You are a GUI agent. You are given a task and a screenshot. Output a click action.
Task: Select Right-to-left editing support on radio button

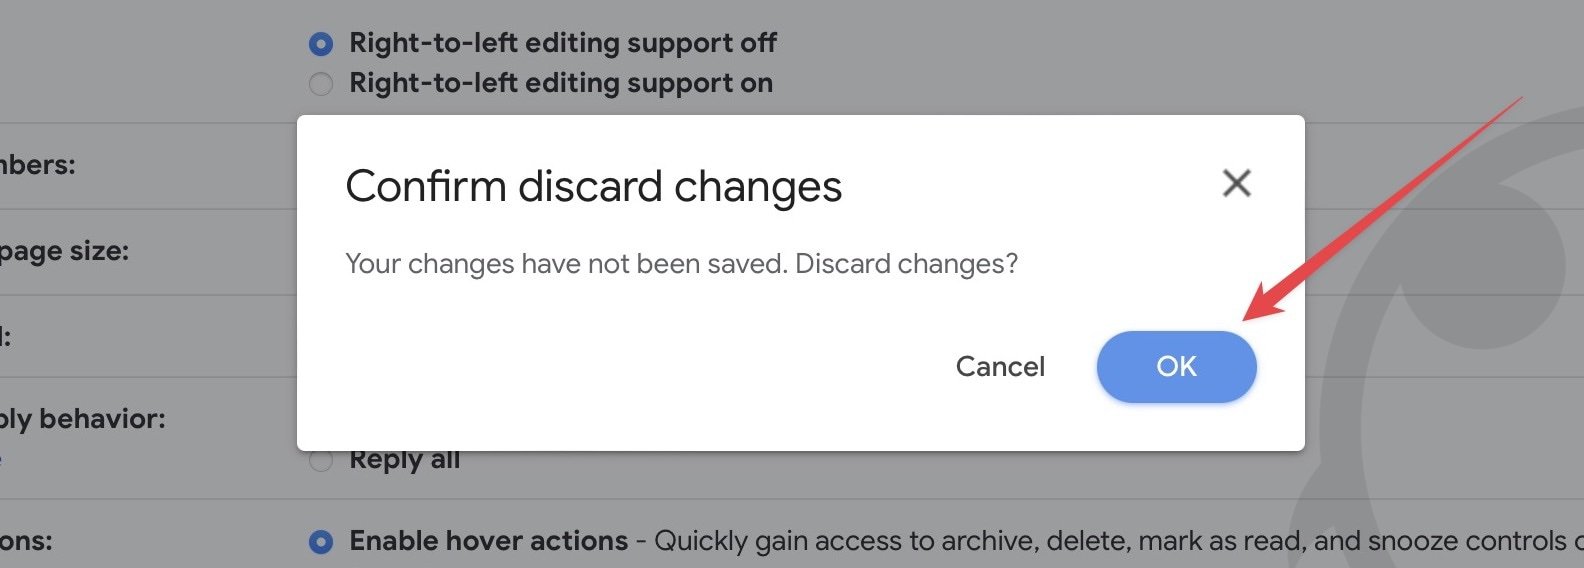[x=321, y=84]
